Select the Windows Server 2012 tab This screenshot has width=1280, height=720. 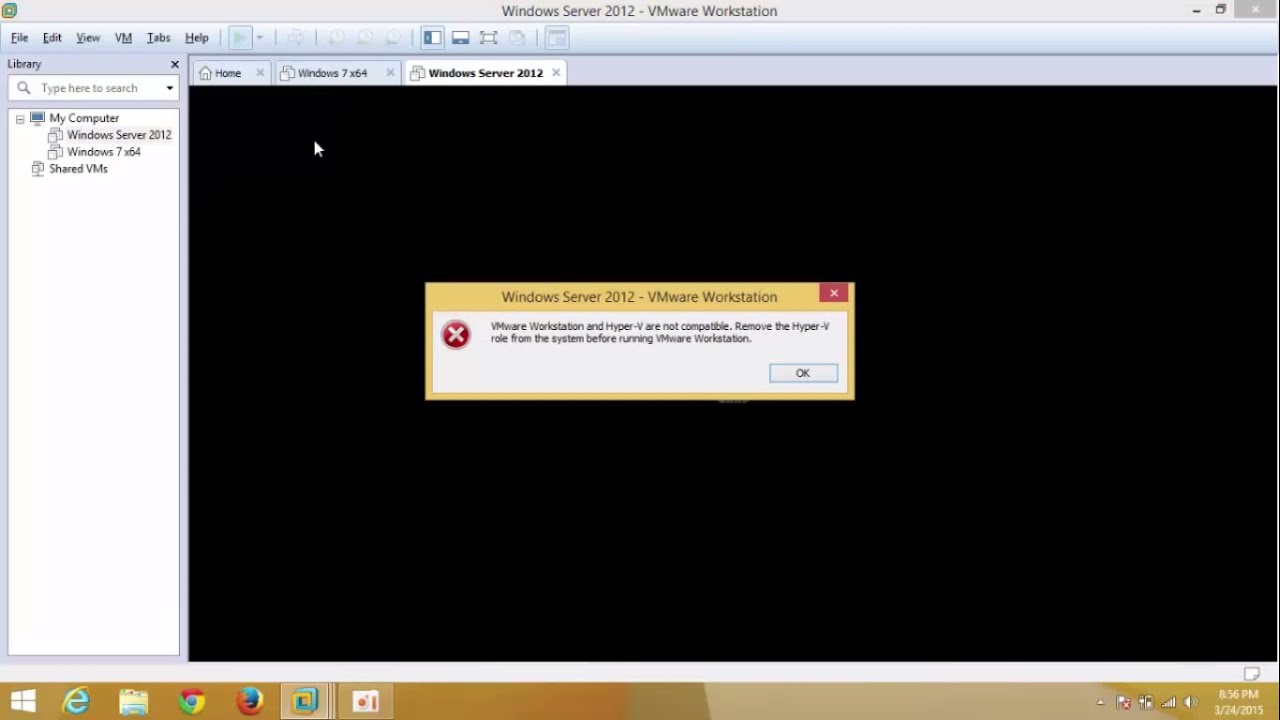(x=485, y=73)
